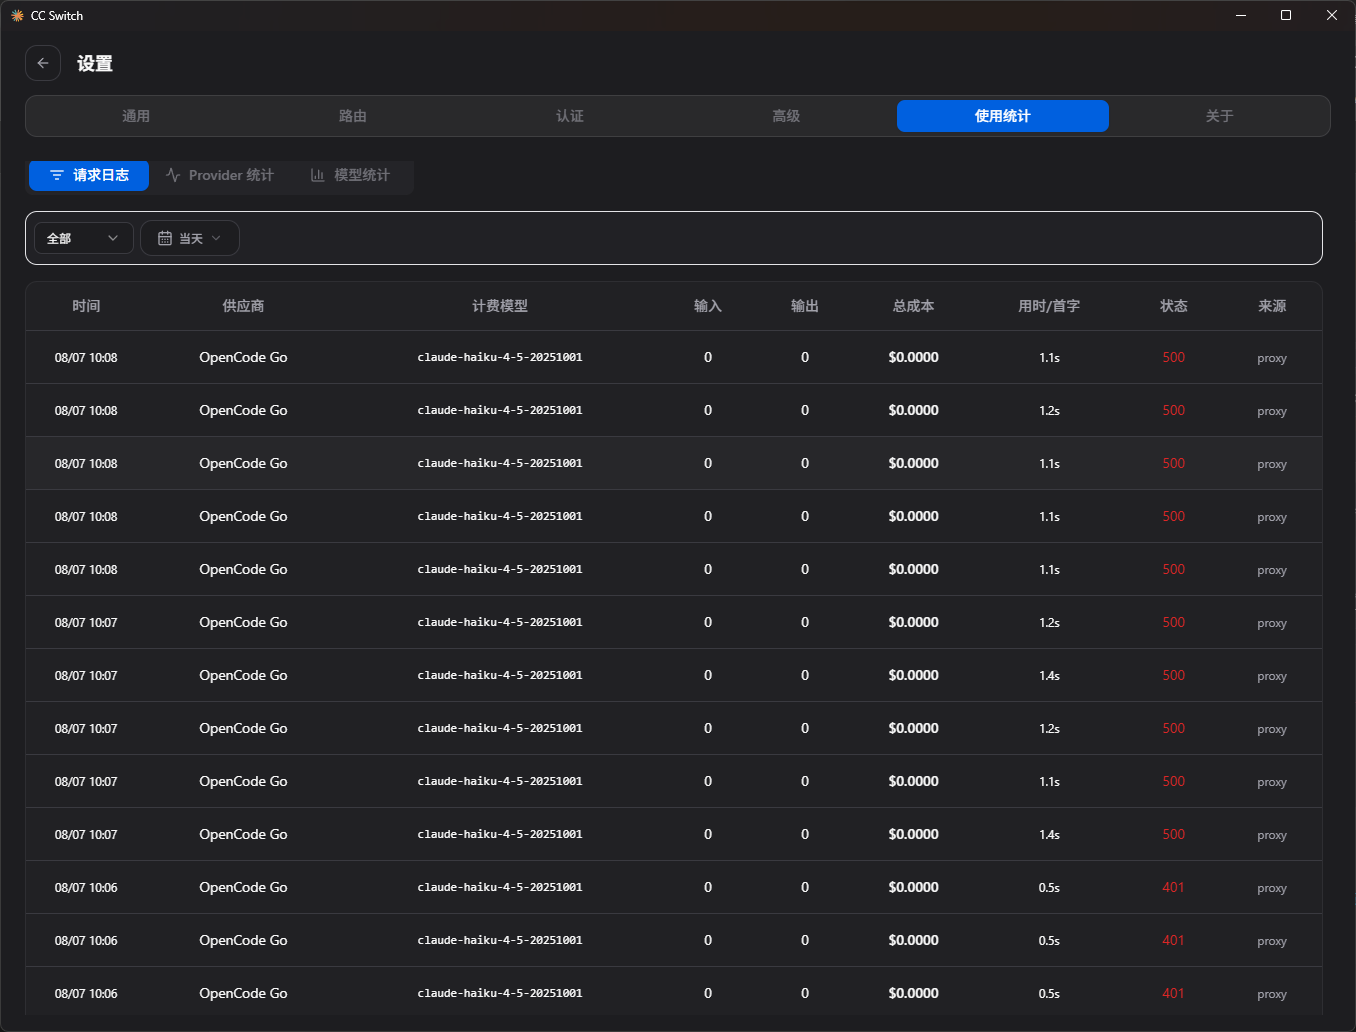Open the 路由 tab

pyautogui.click(x=353, y=116)
